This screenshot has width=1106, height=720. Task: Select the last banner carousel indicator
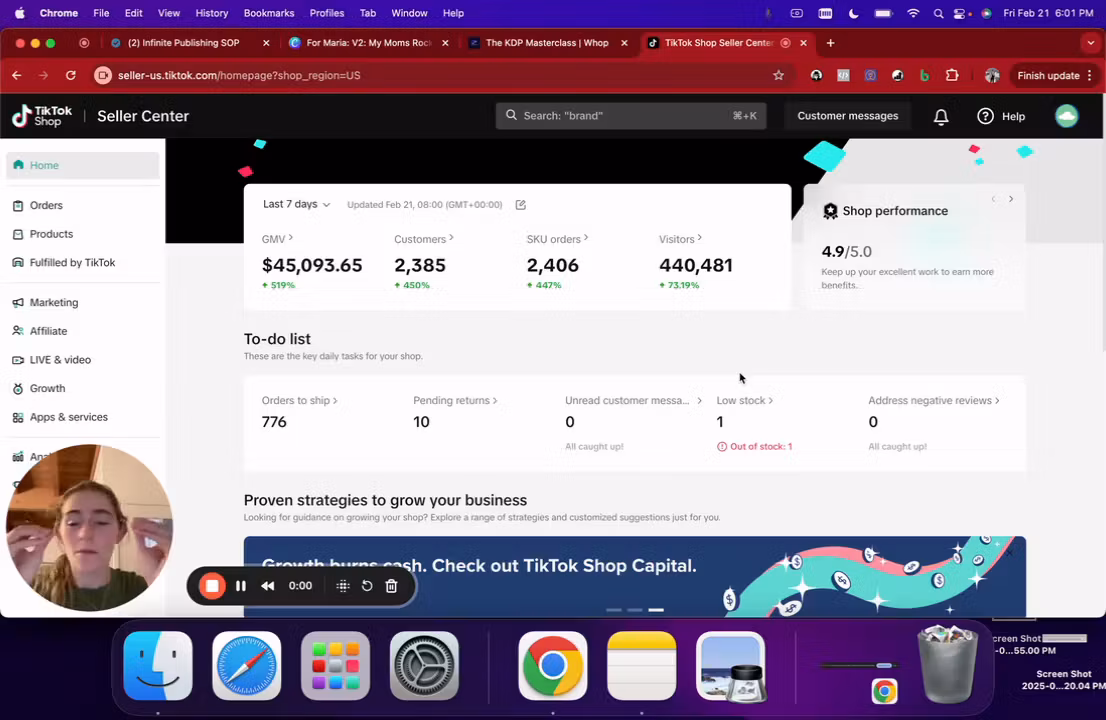[x=656, y=609]
